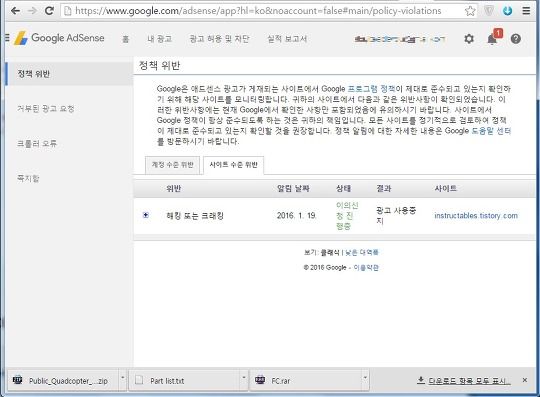
Task: Open the 실적 보고서 menu
Action: pyautogui.click(x=287, y=39)
